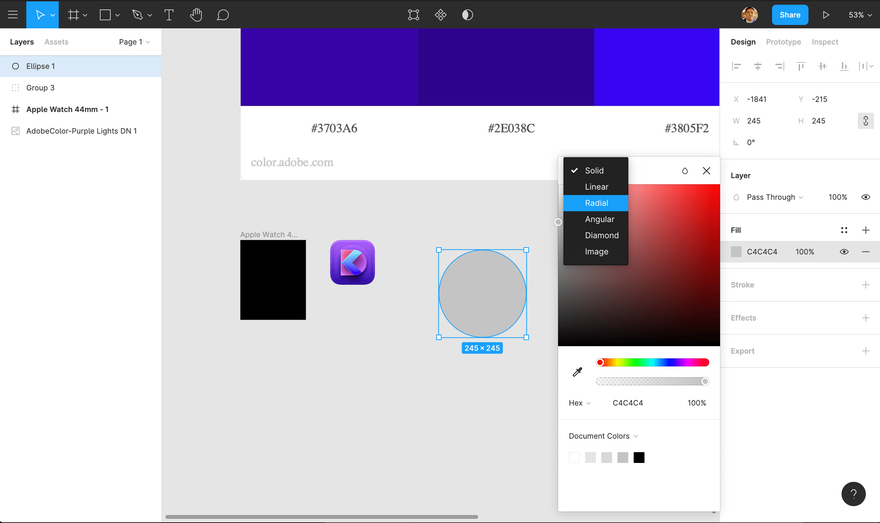This screenshot has height=523, width=880.
Task: Select the Text tool
Action: pos(168,15)
